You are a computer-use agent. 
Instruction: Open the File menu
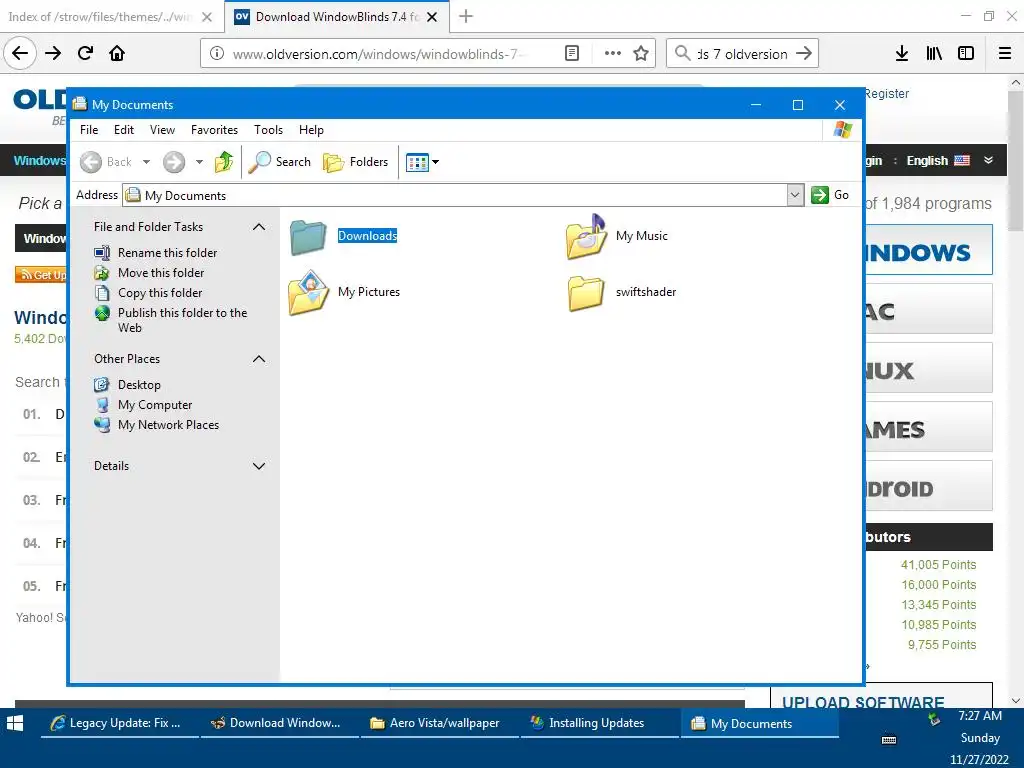(x=89, y=130)
